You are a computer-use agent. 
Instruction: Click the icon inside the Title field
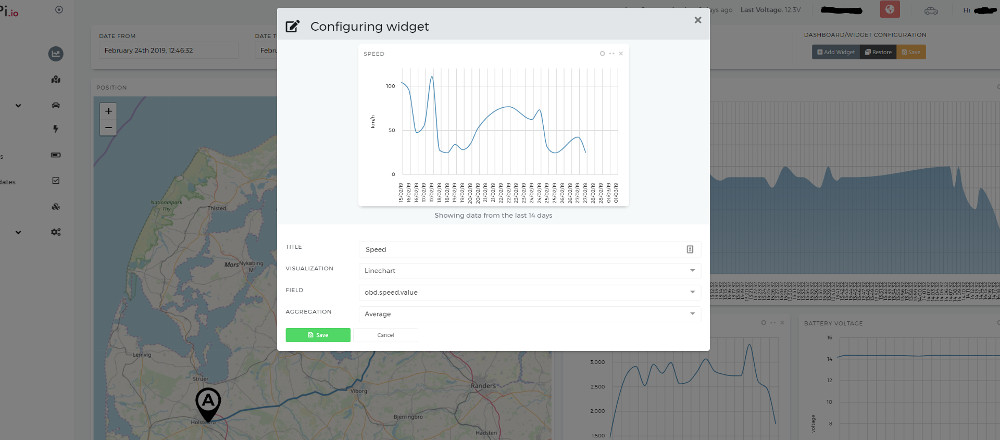point(689,249)
